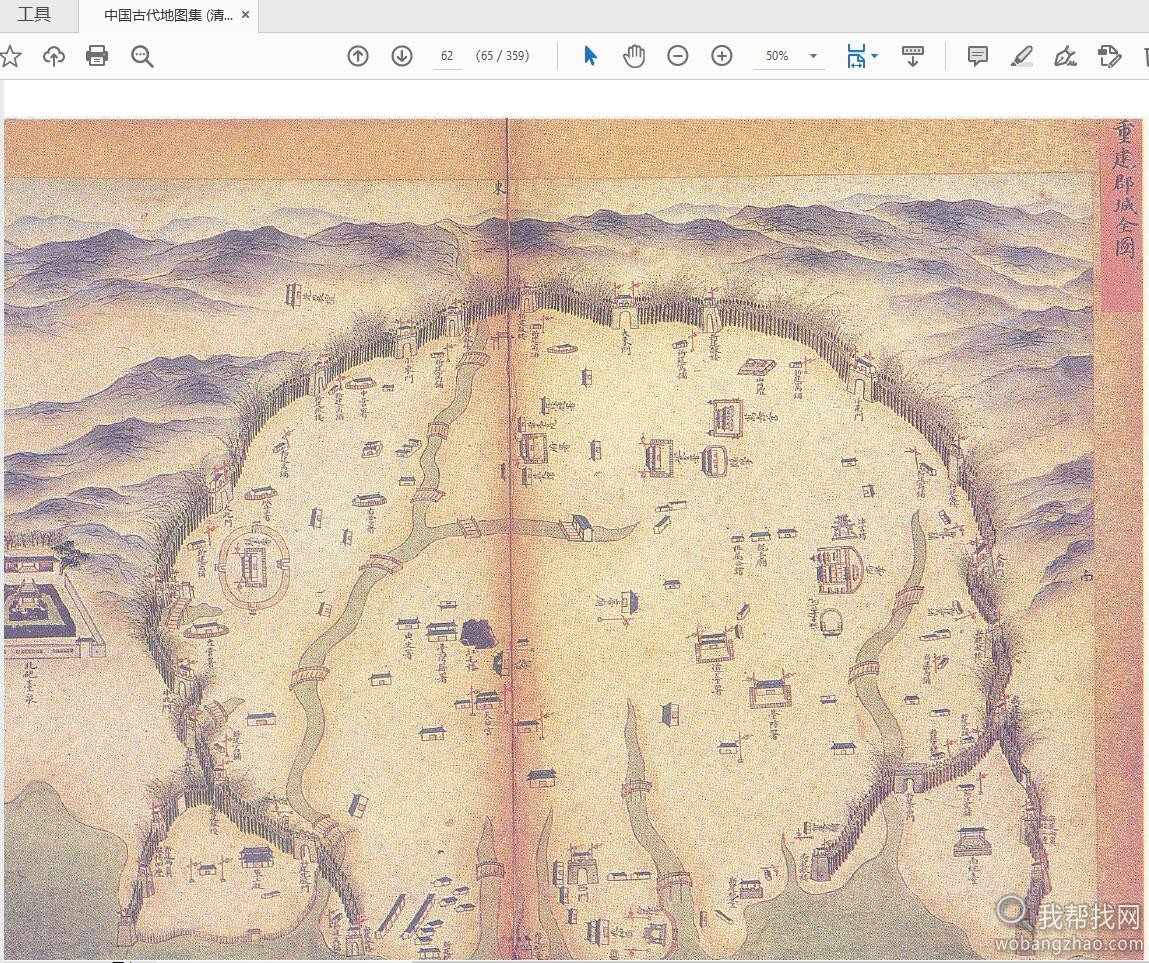The width and height of the screenshot is (1149, 963).
Task: Go to the previous page with the up arrow
Action: 358,56
